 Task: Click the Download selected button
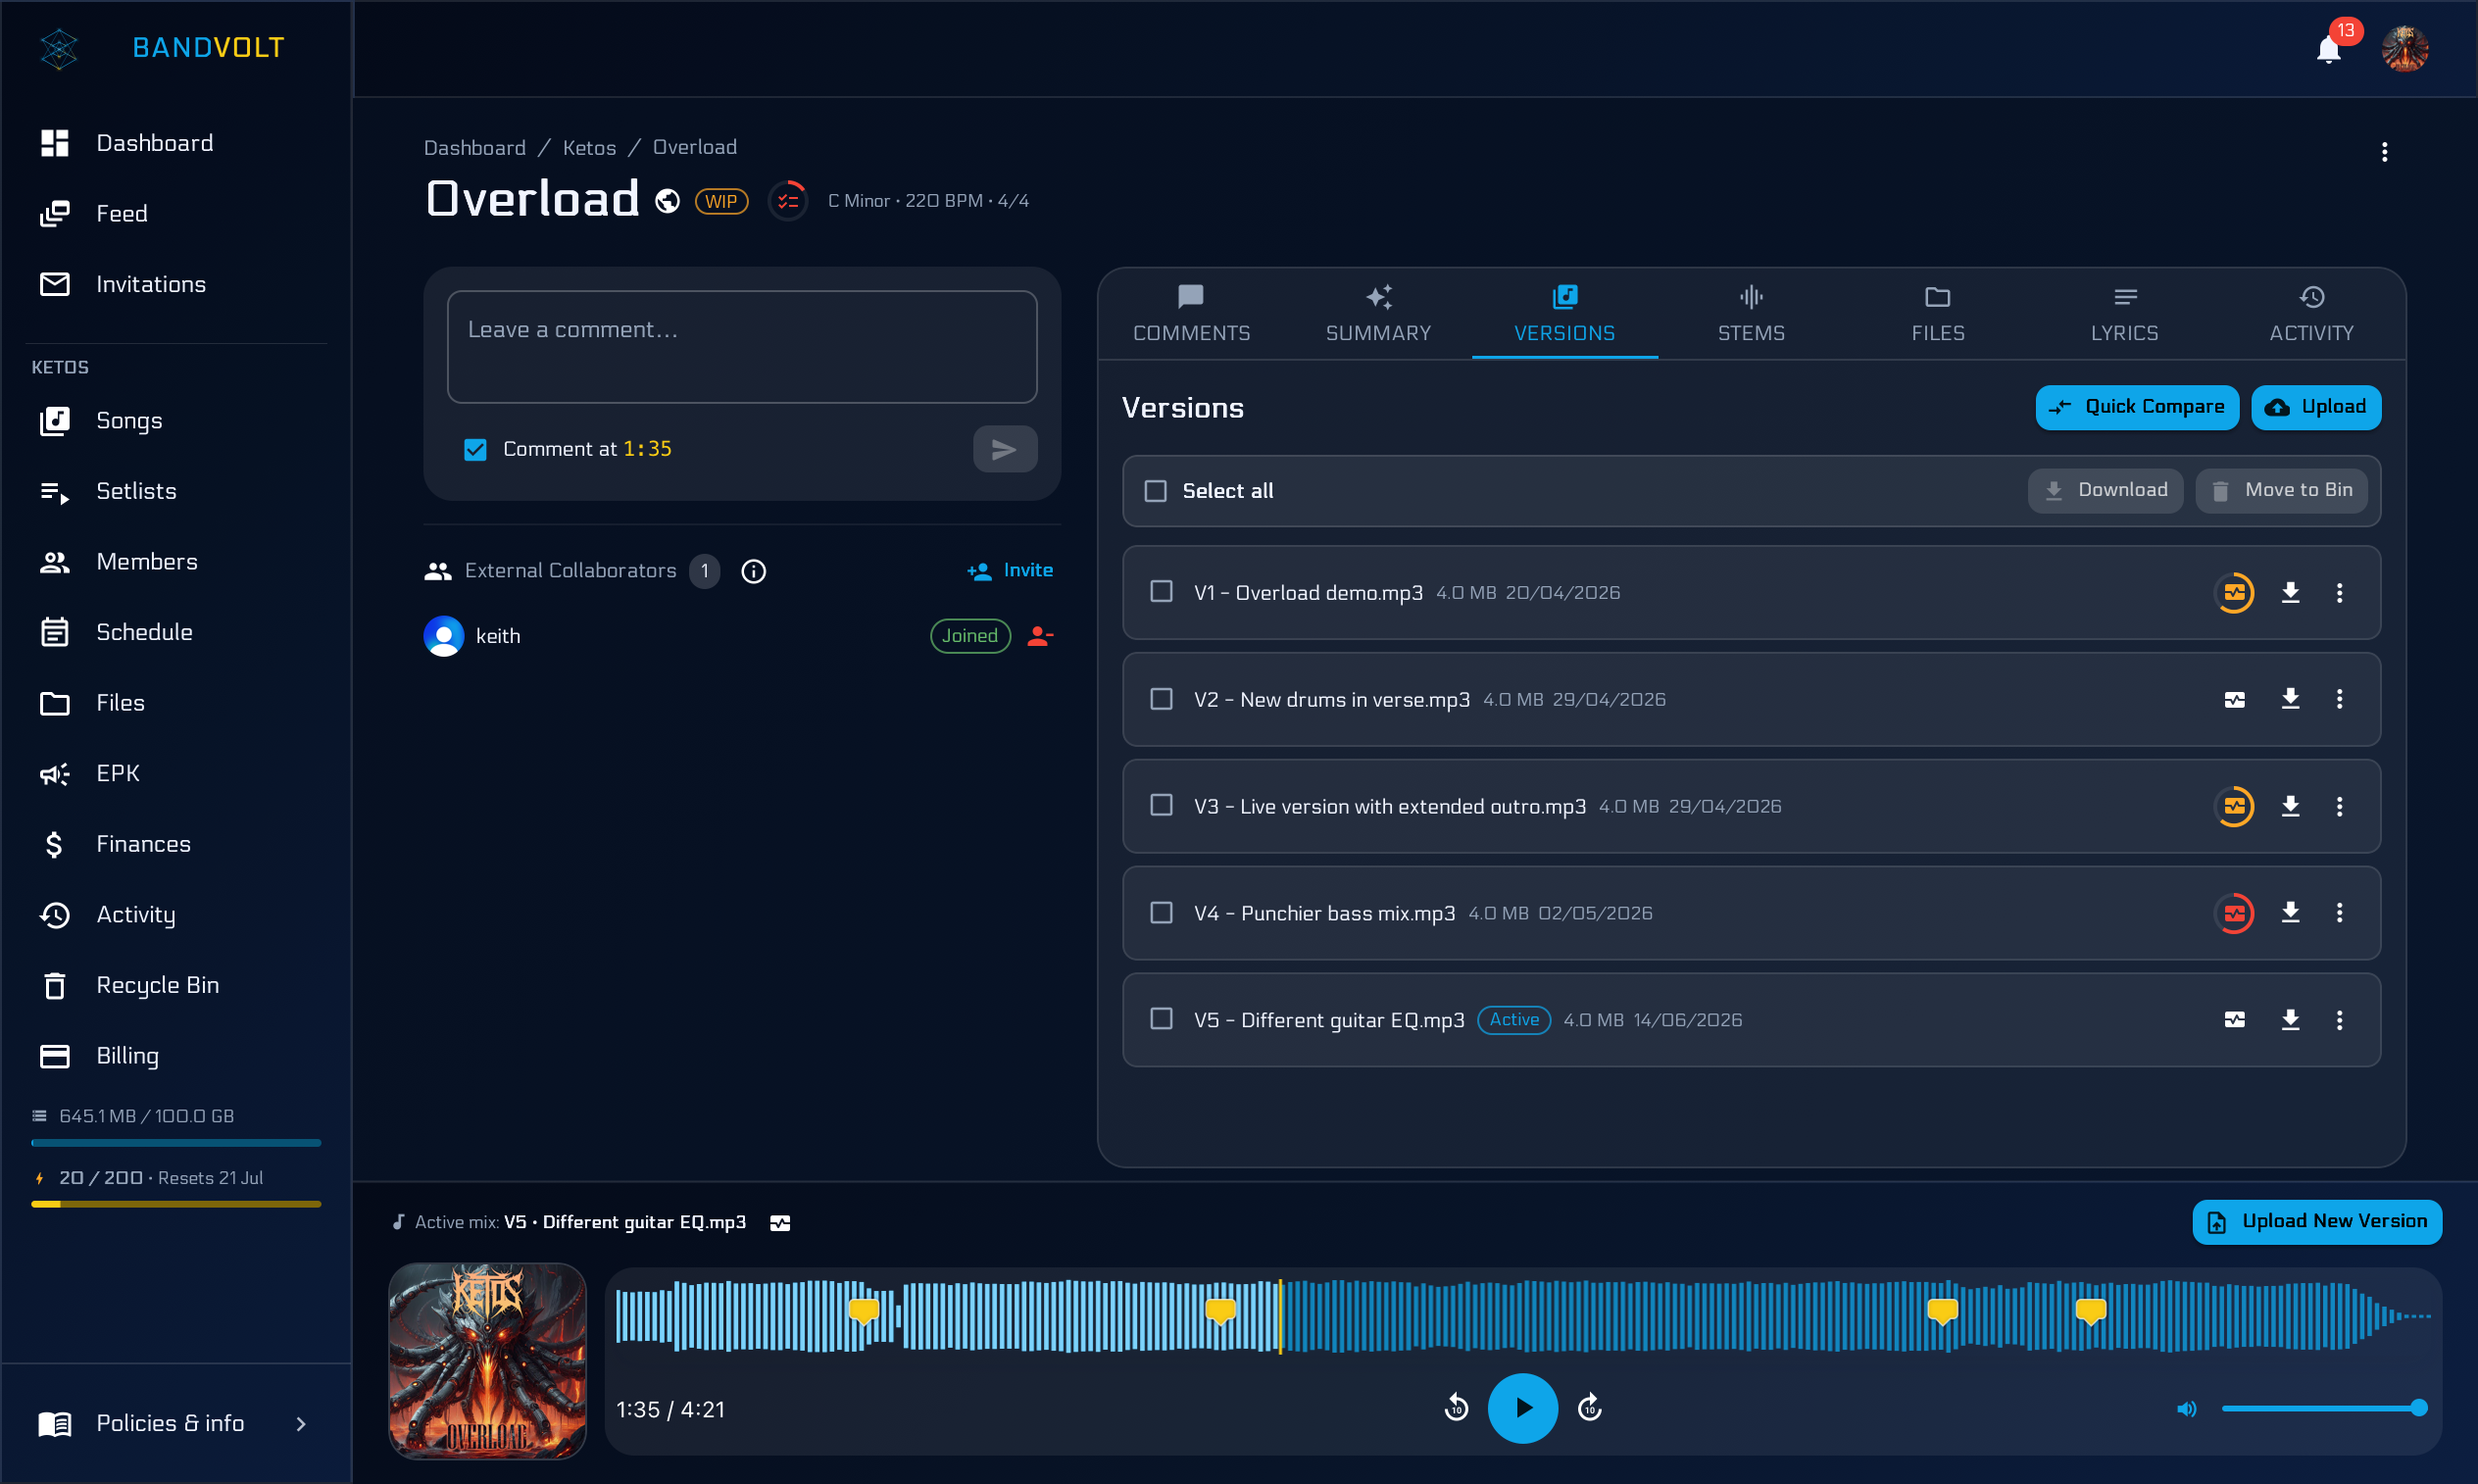tap(2105, 491)
